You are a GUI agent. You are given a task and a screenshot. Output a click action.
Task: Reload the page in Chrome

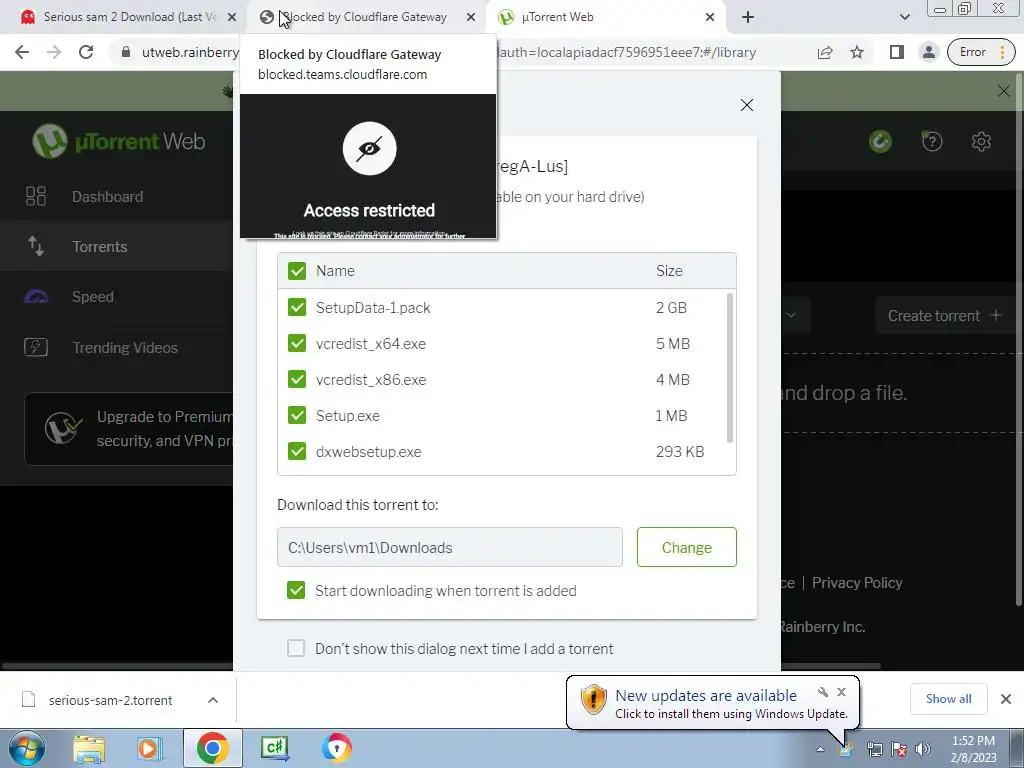(86, 52)
